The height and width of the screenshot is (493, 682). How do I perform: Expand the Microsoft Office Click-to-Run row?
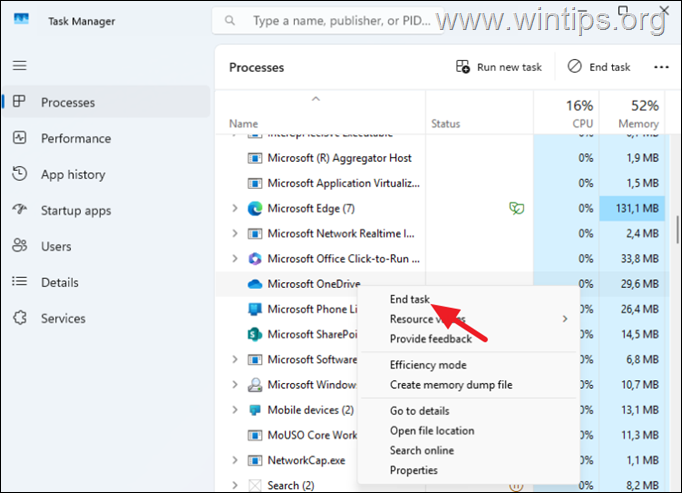coord(235,259)
